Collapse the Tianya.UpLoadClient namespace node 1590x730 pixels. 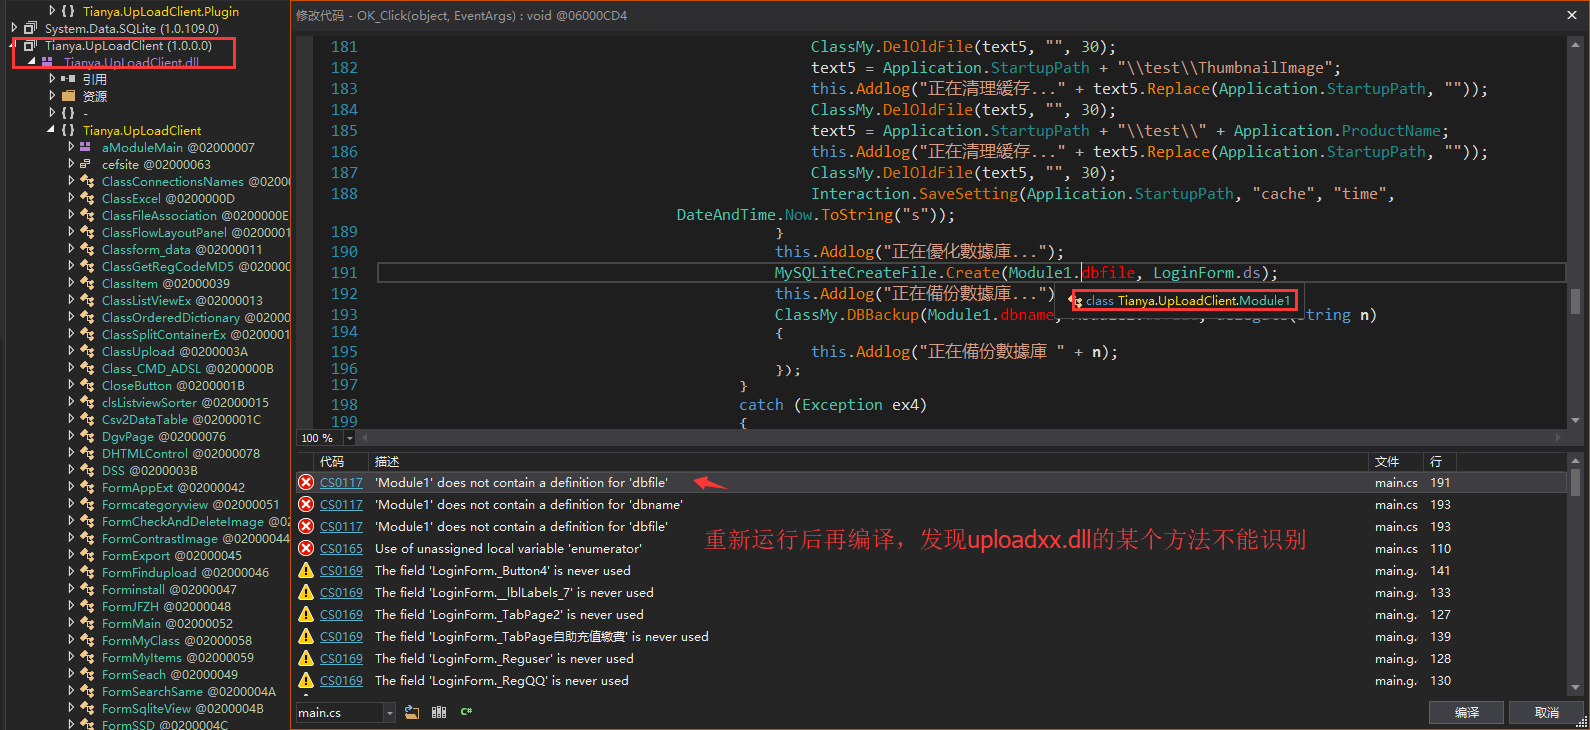coord(51,130)
